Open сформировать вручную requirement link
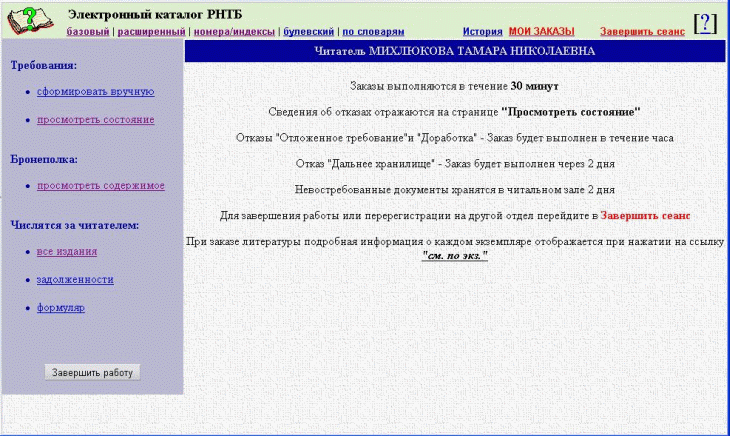This screenshot has height=436, width=730. pyautogui.click(x=95, y=92)
